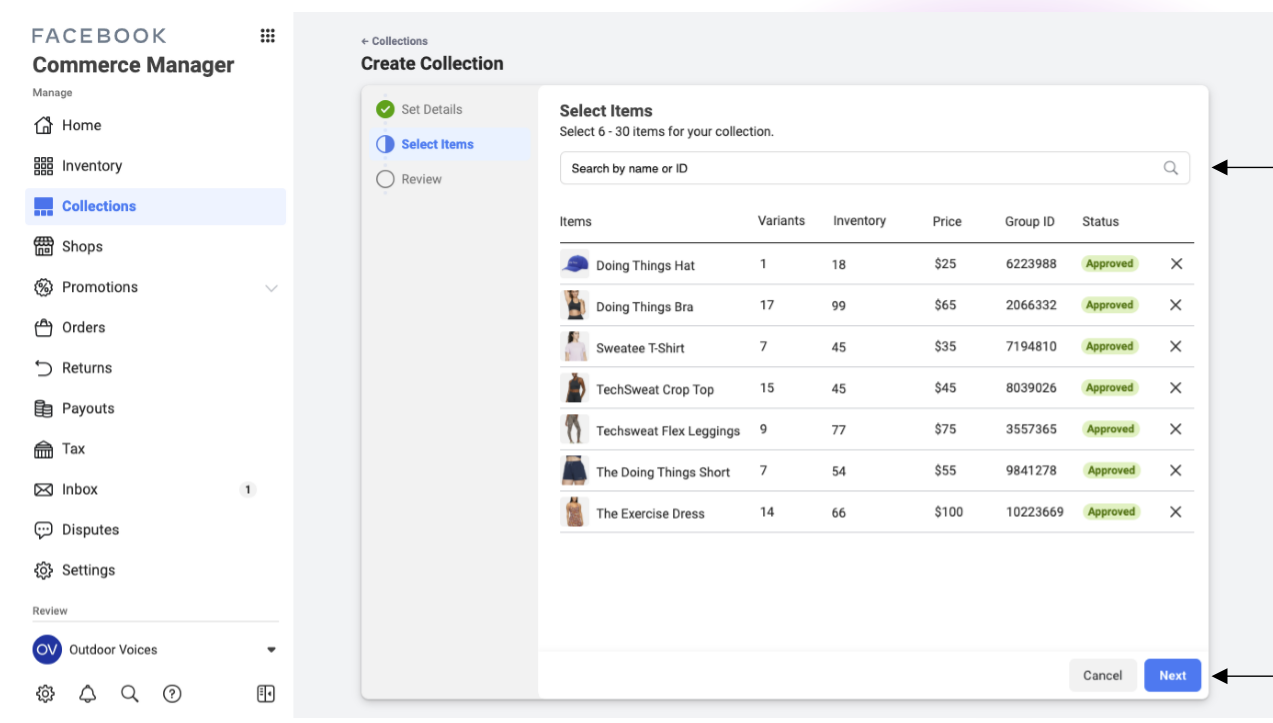Cancel the collection creation
1273x723 pixels.
[x=1103, y=675]
